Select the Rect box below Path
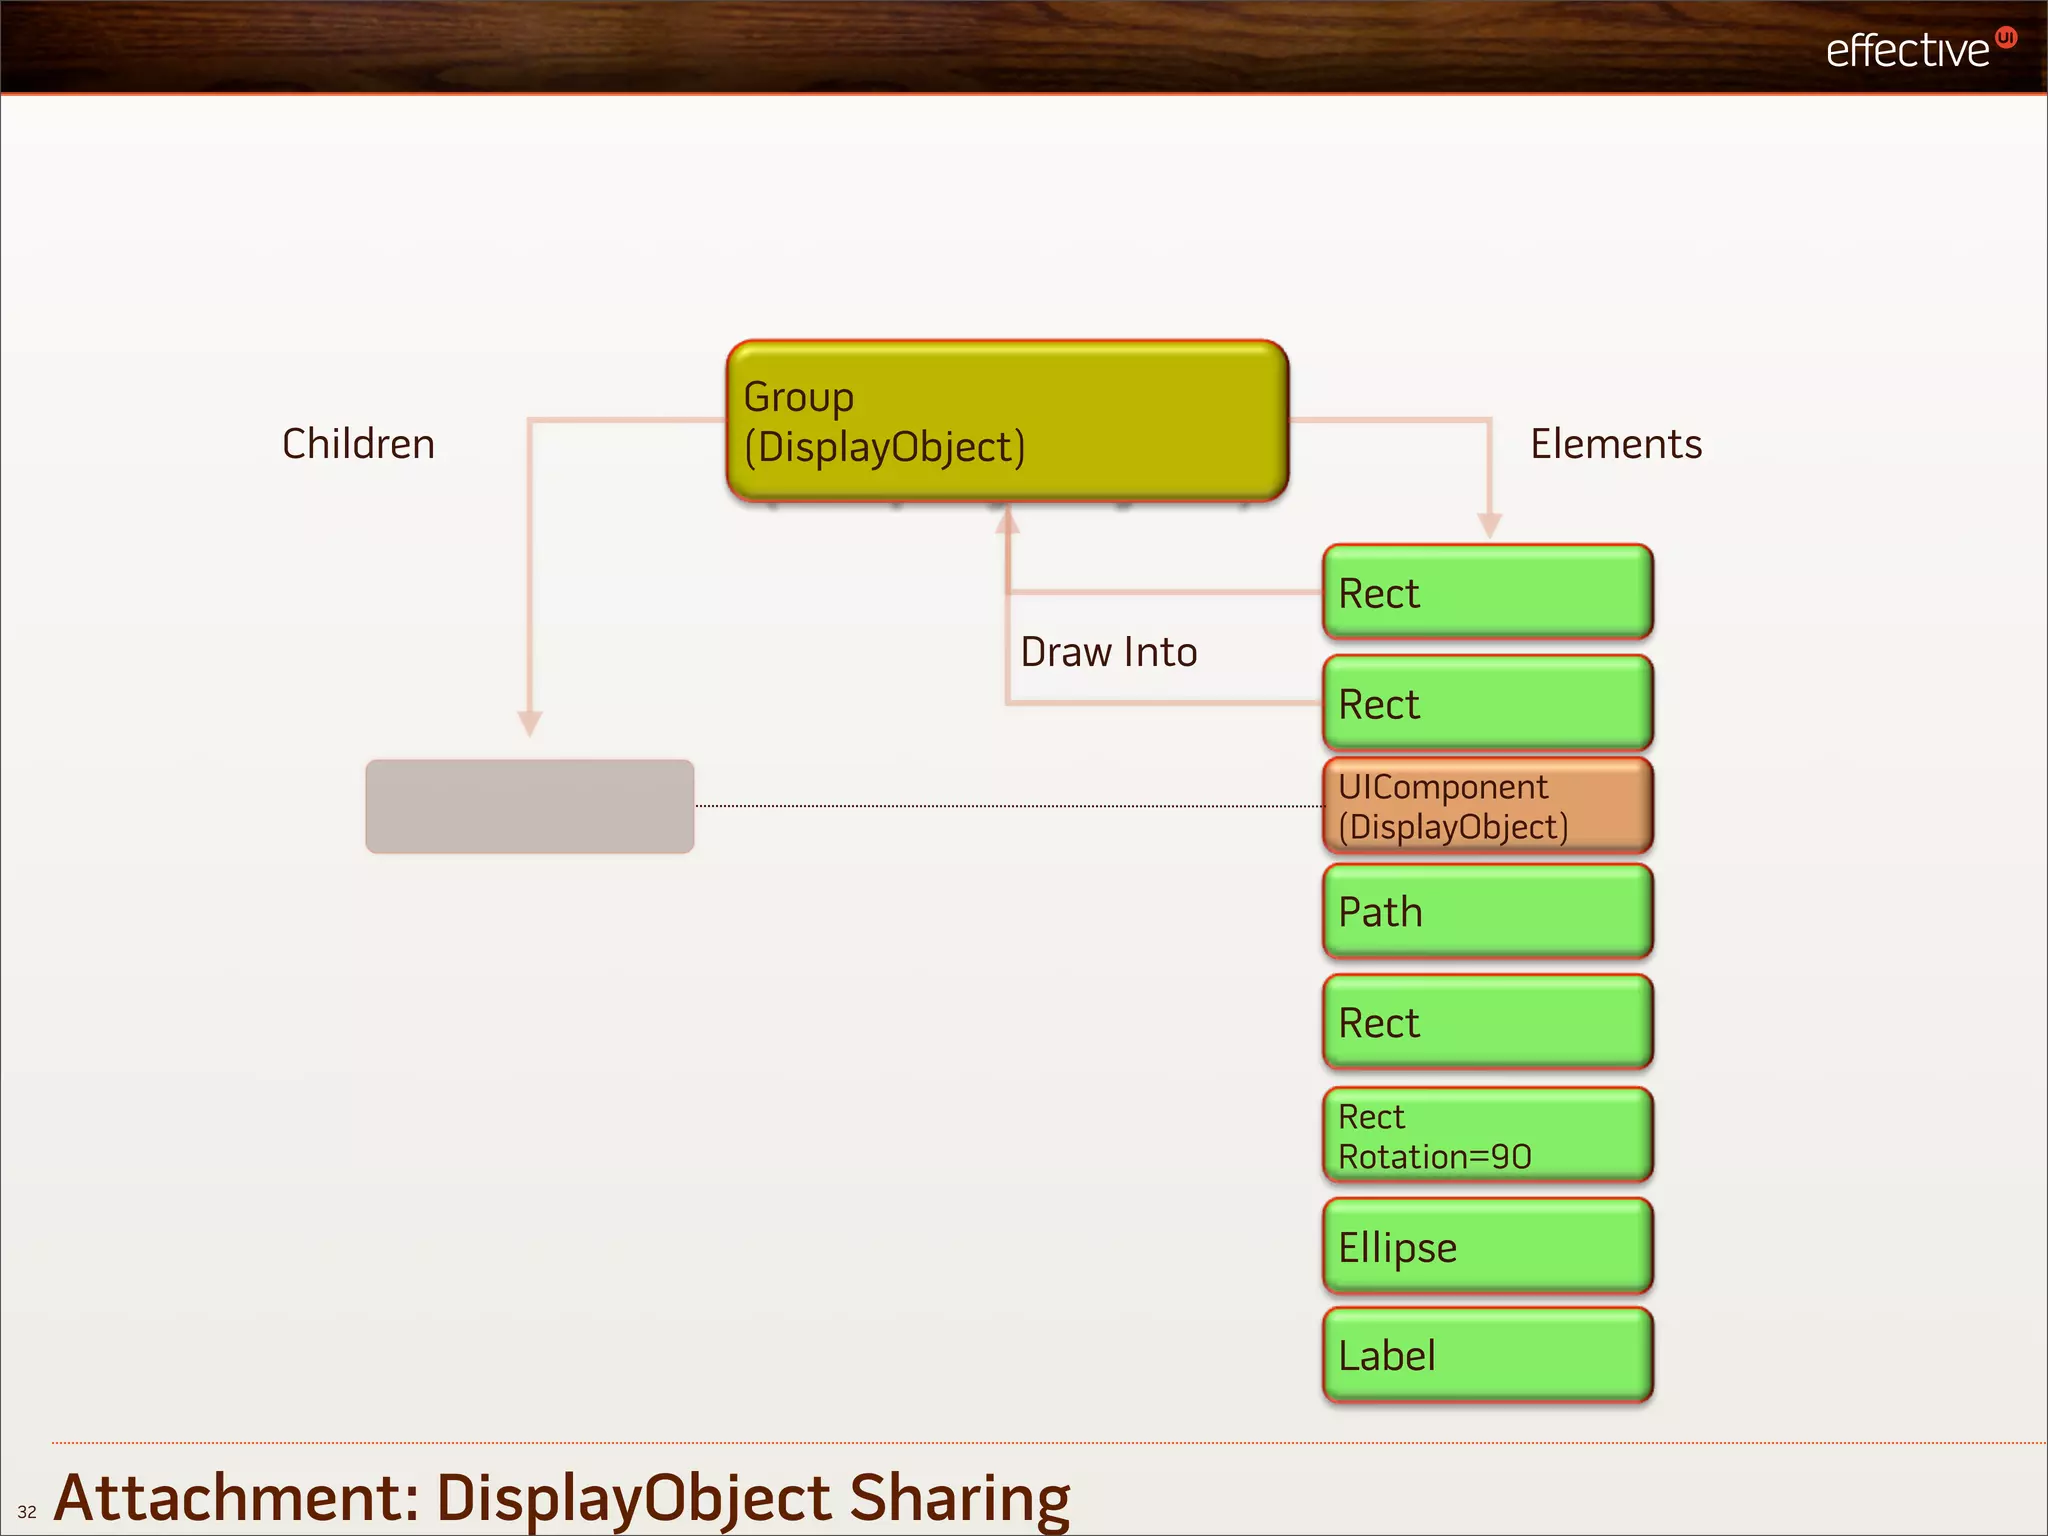The width and height of the screenshot is (2048, 1536). point(1487,1022)
